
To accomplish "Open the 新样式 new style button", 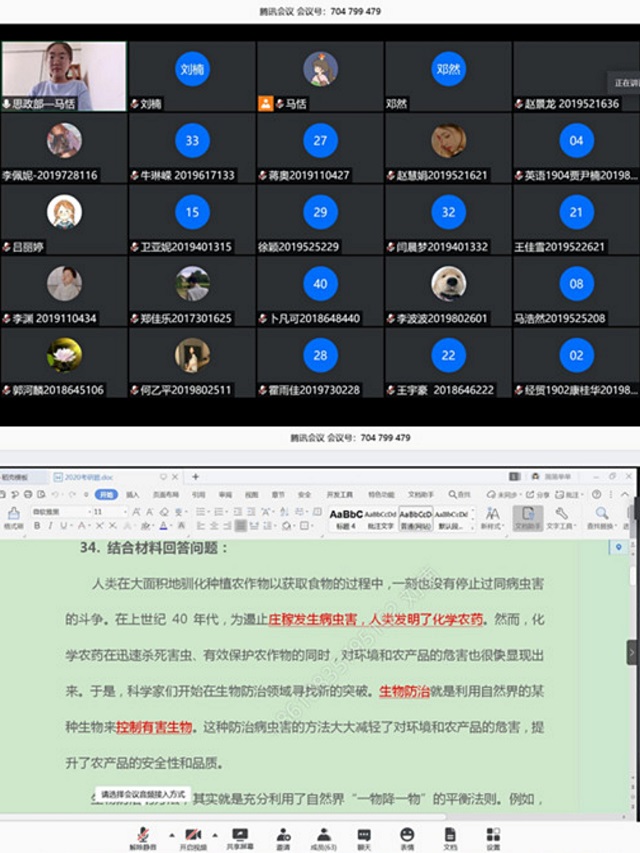I will click(x=493, y=518).
